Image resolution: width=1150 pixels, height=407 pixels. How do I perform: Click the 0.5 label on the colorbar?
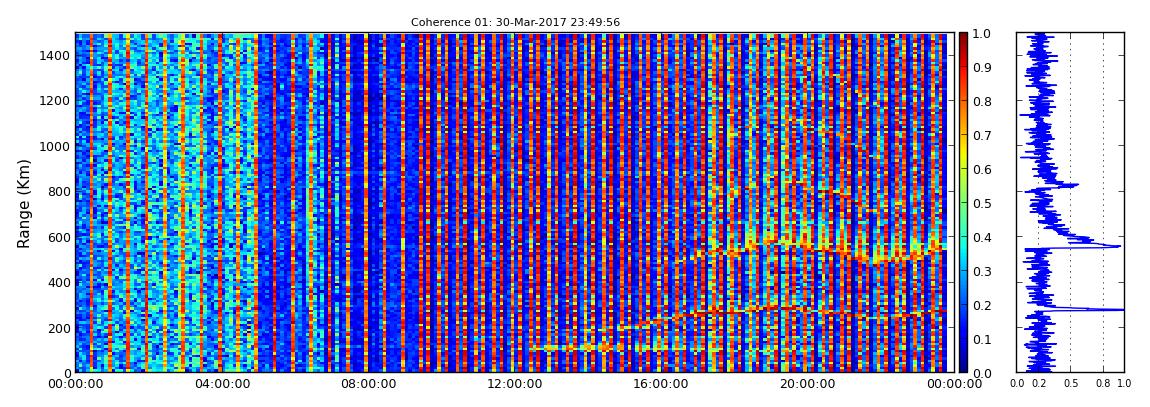point(981,203)
